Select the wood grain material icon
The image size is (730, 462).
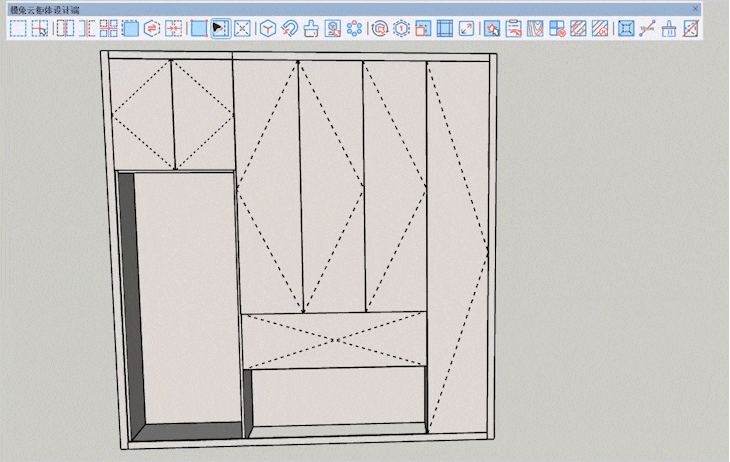tap(536, 29)
